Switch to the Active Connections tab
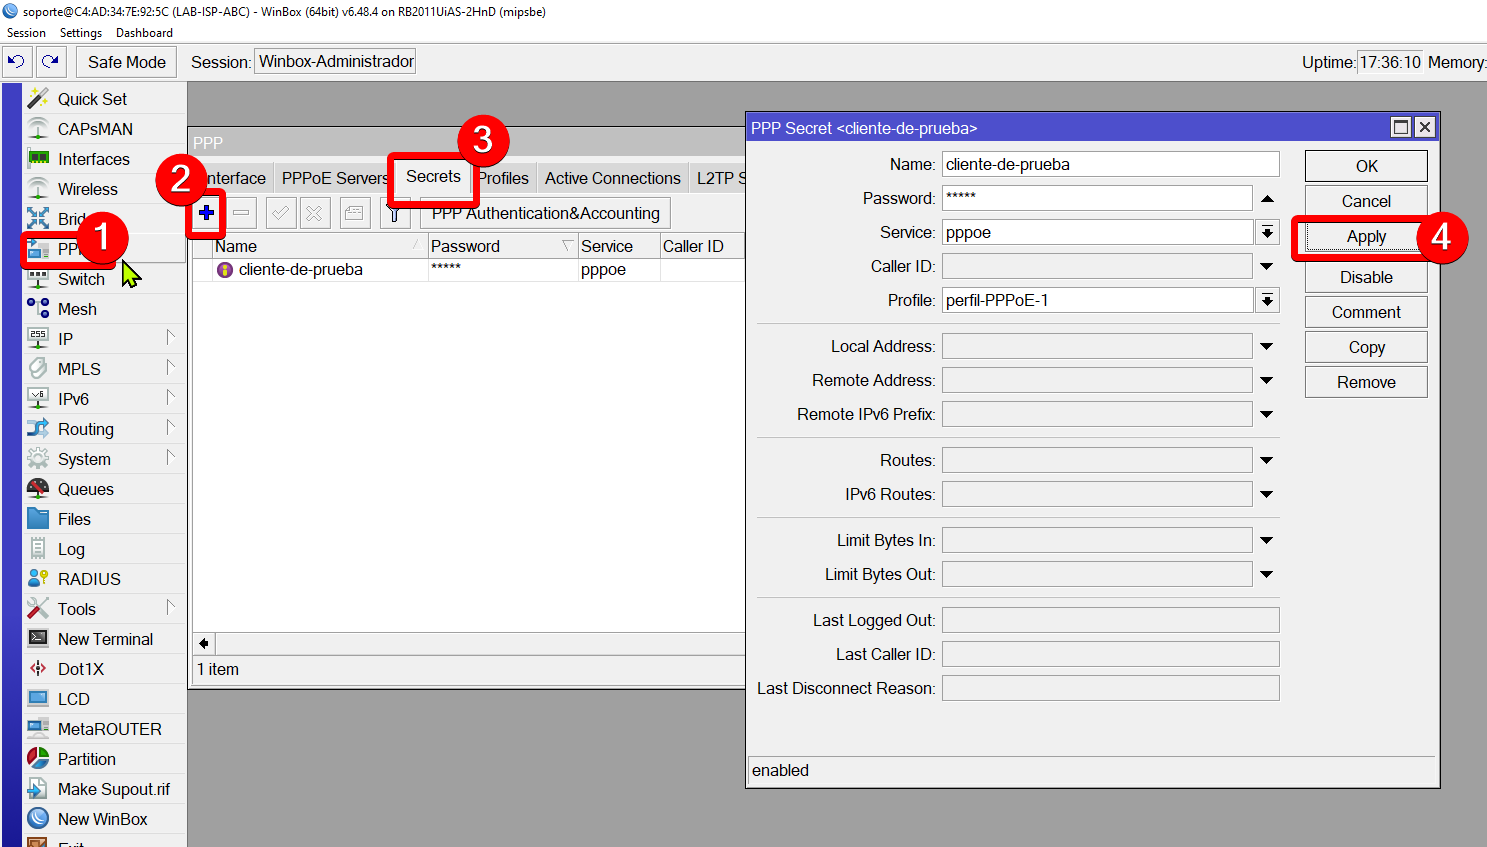Screen dimensions: 1487x847 (x=612, y=178)
